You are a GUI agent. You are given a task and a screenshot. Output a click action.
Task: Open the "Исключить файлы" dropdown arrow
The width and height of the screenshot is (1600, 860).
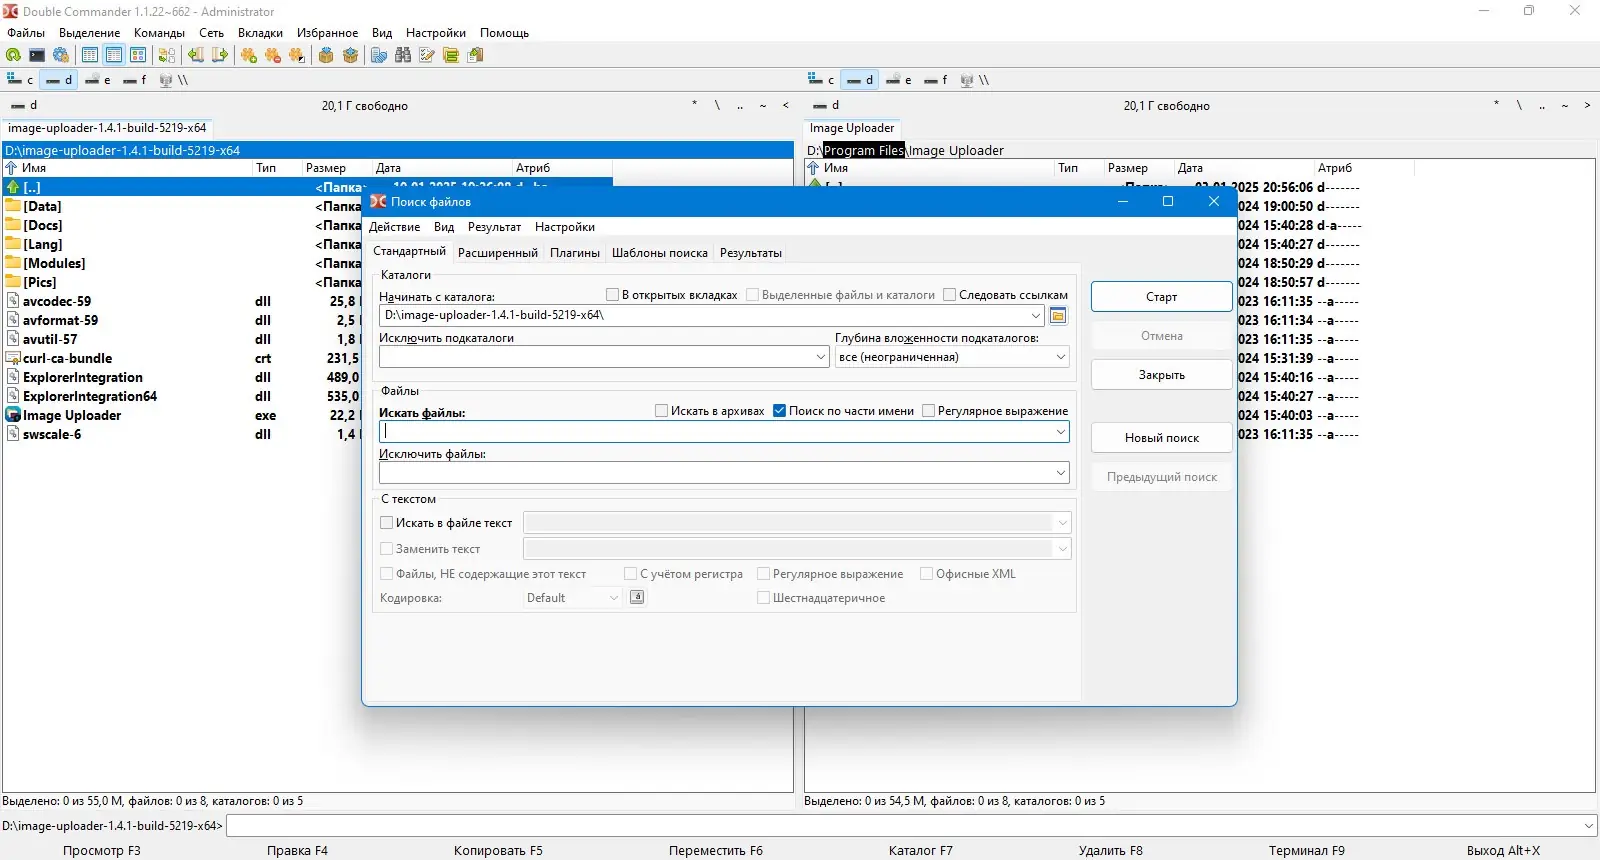coord(1060,473)
